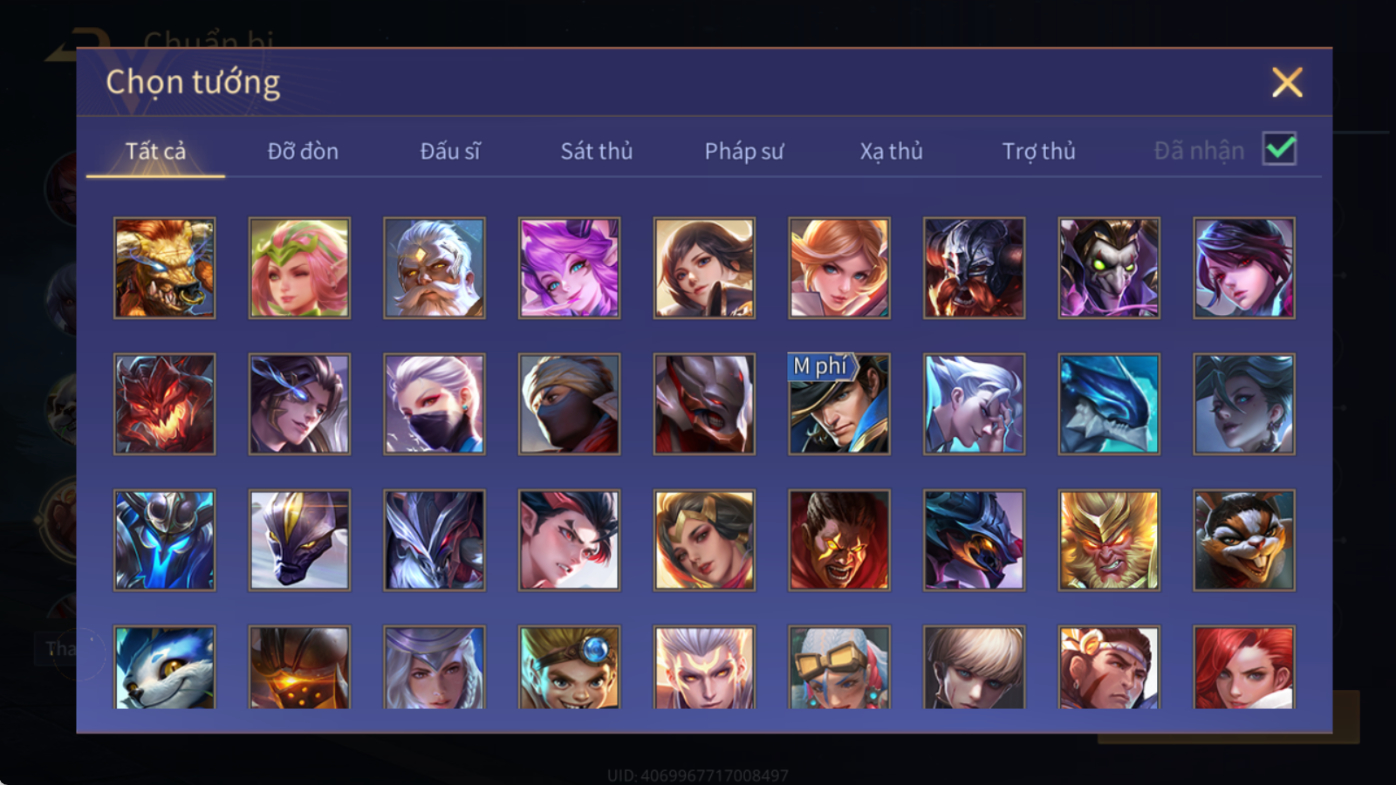1396x785 pixels.
Task: Pick the pink-haired elf girl with green crown
Action: click(x=299, y=268)
